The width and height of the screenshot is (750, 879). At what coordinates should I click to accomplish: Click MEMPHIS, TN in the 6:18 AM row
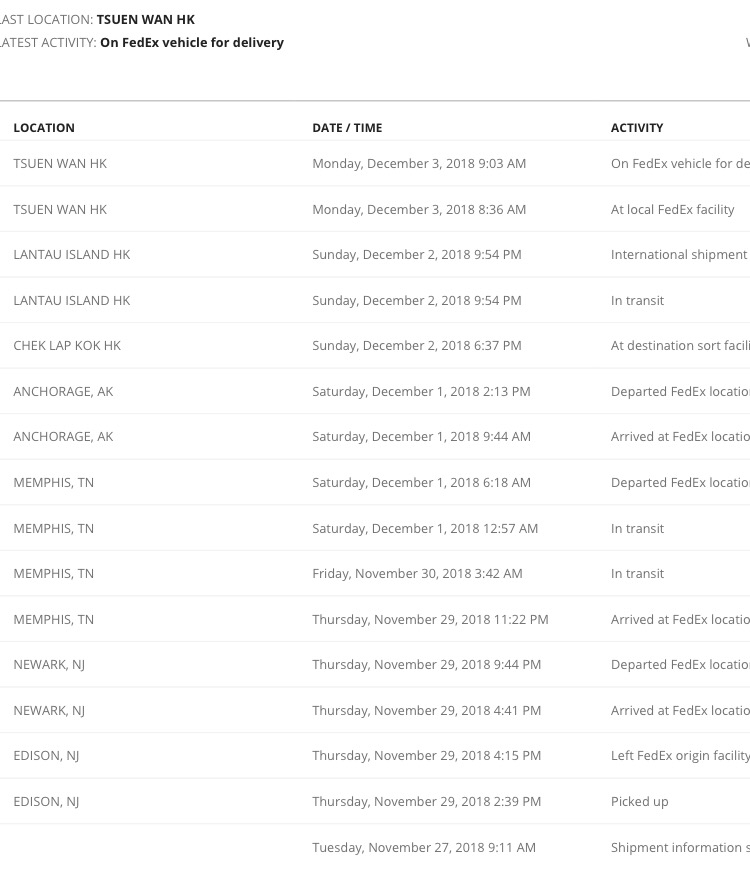click(53, 483)
